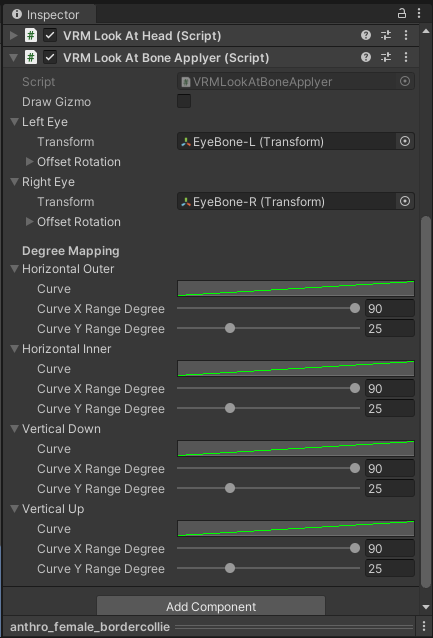Open the asset preview bar options menu
Viewport: 433px width, 638px height.
point(426,627)
